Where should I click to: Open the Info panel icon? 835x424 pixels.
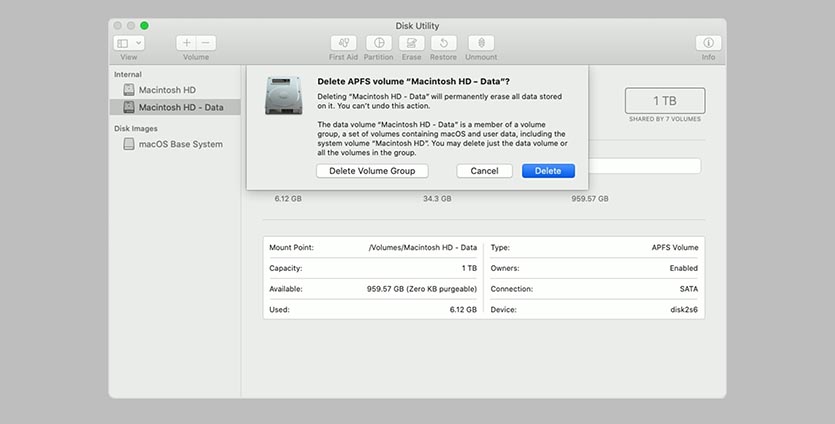708,43
